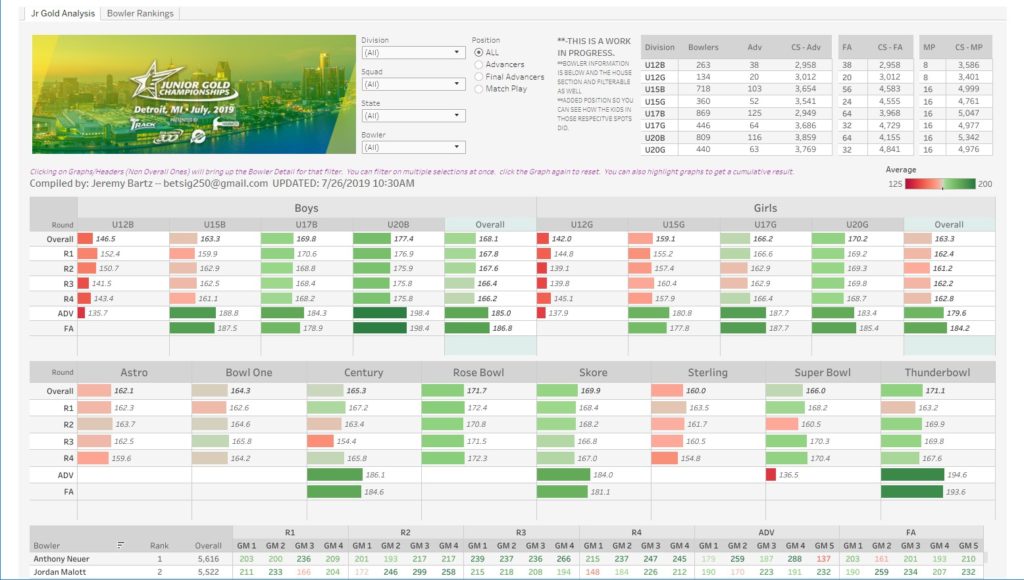This screenshot has height=580, width=1024.
Task: Click the CS - Adv column header
Action: (x=806, y=48)
